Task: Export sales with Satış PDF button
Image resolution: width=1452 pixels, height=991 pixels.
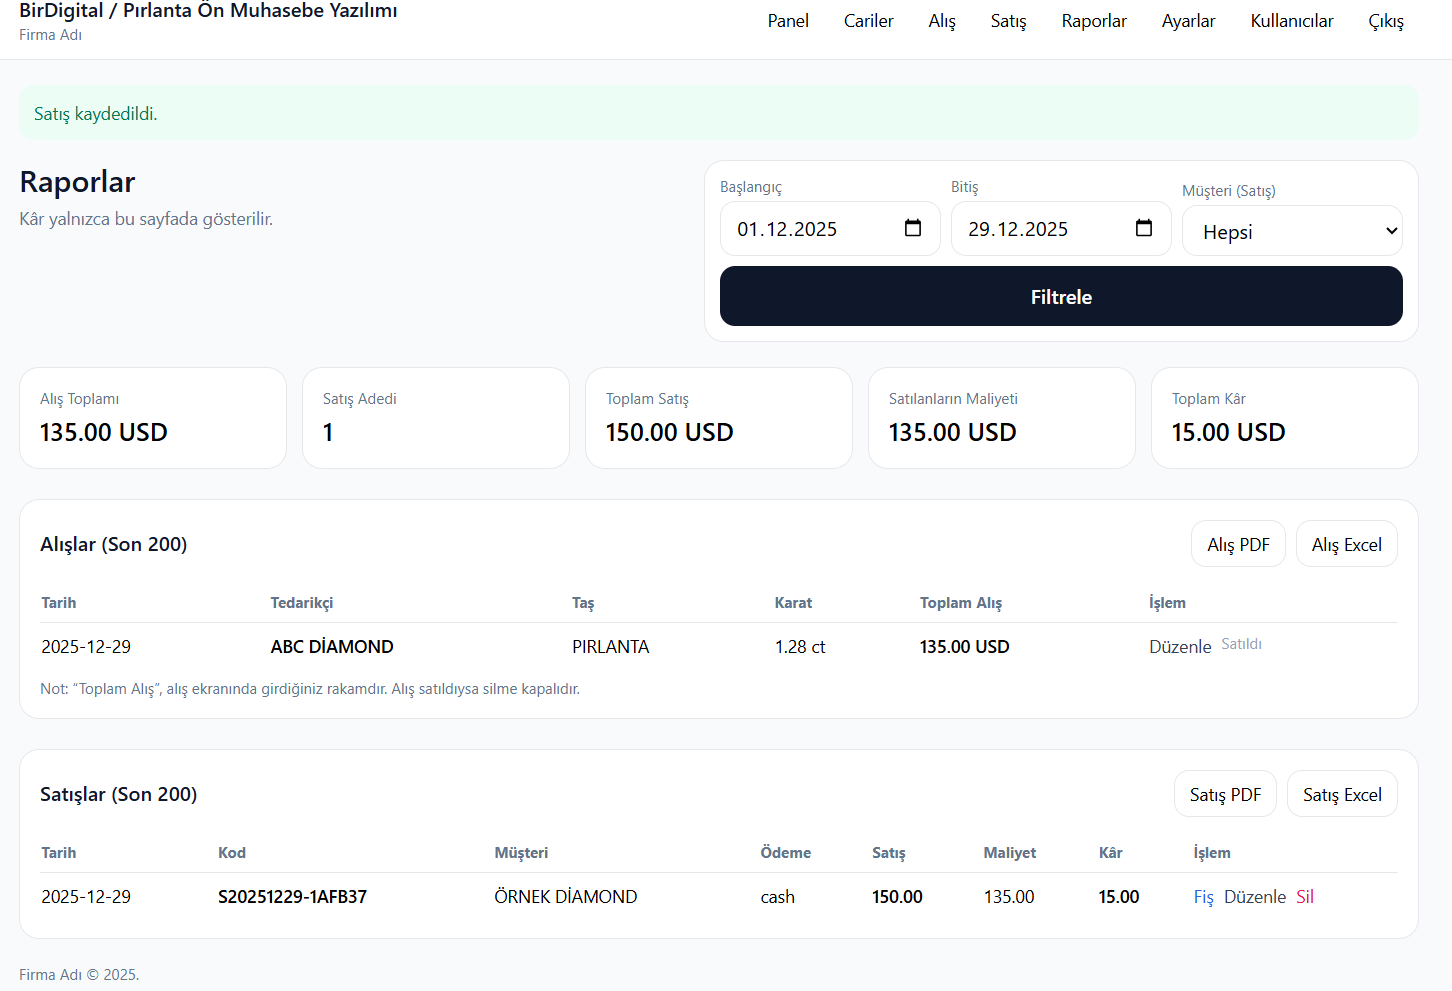Action: (1224, 795)
